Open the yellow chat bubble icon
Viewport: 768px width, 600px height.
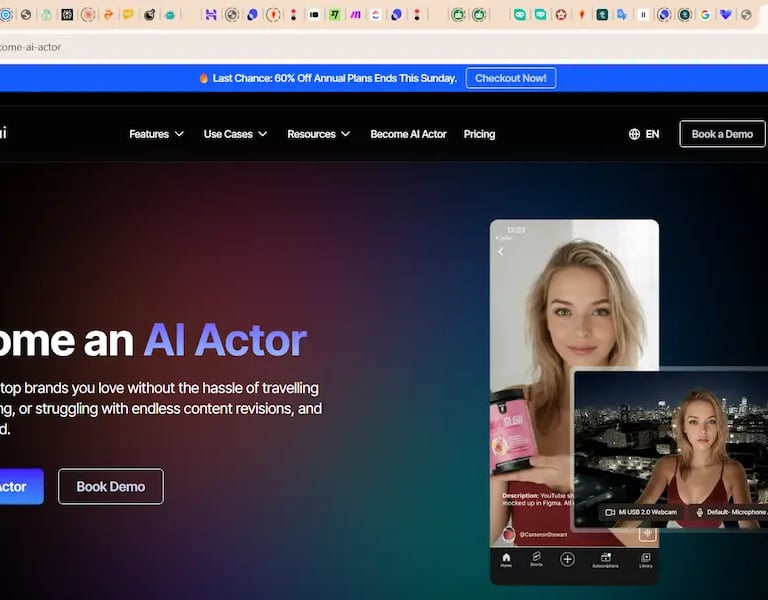click(128, 15)
